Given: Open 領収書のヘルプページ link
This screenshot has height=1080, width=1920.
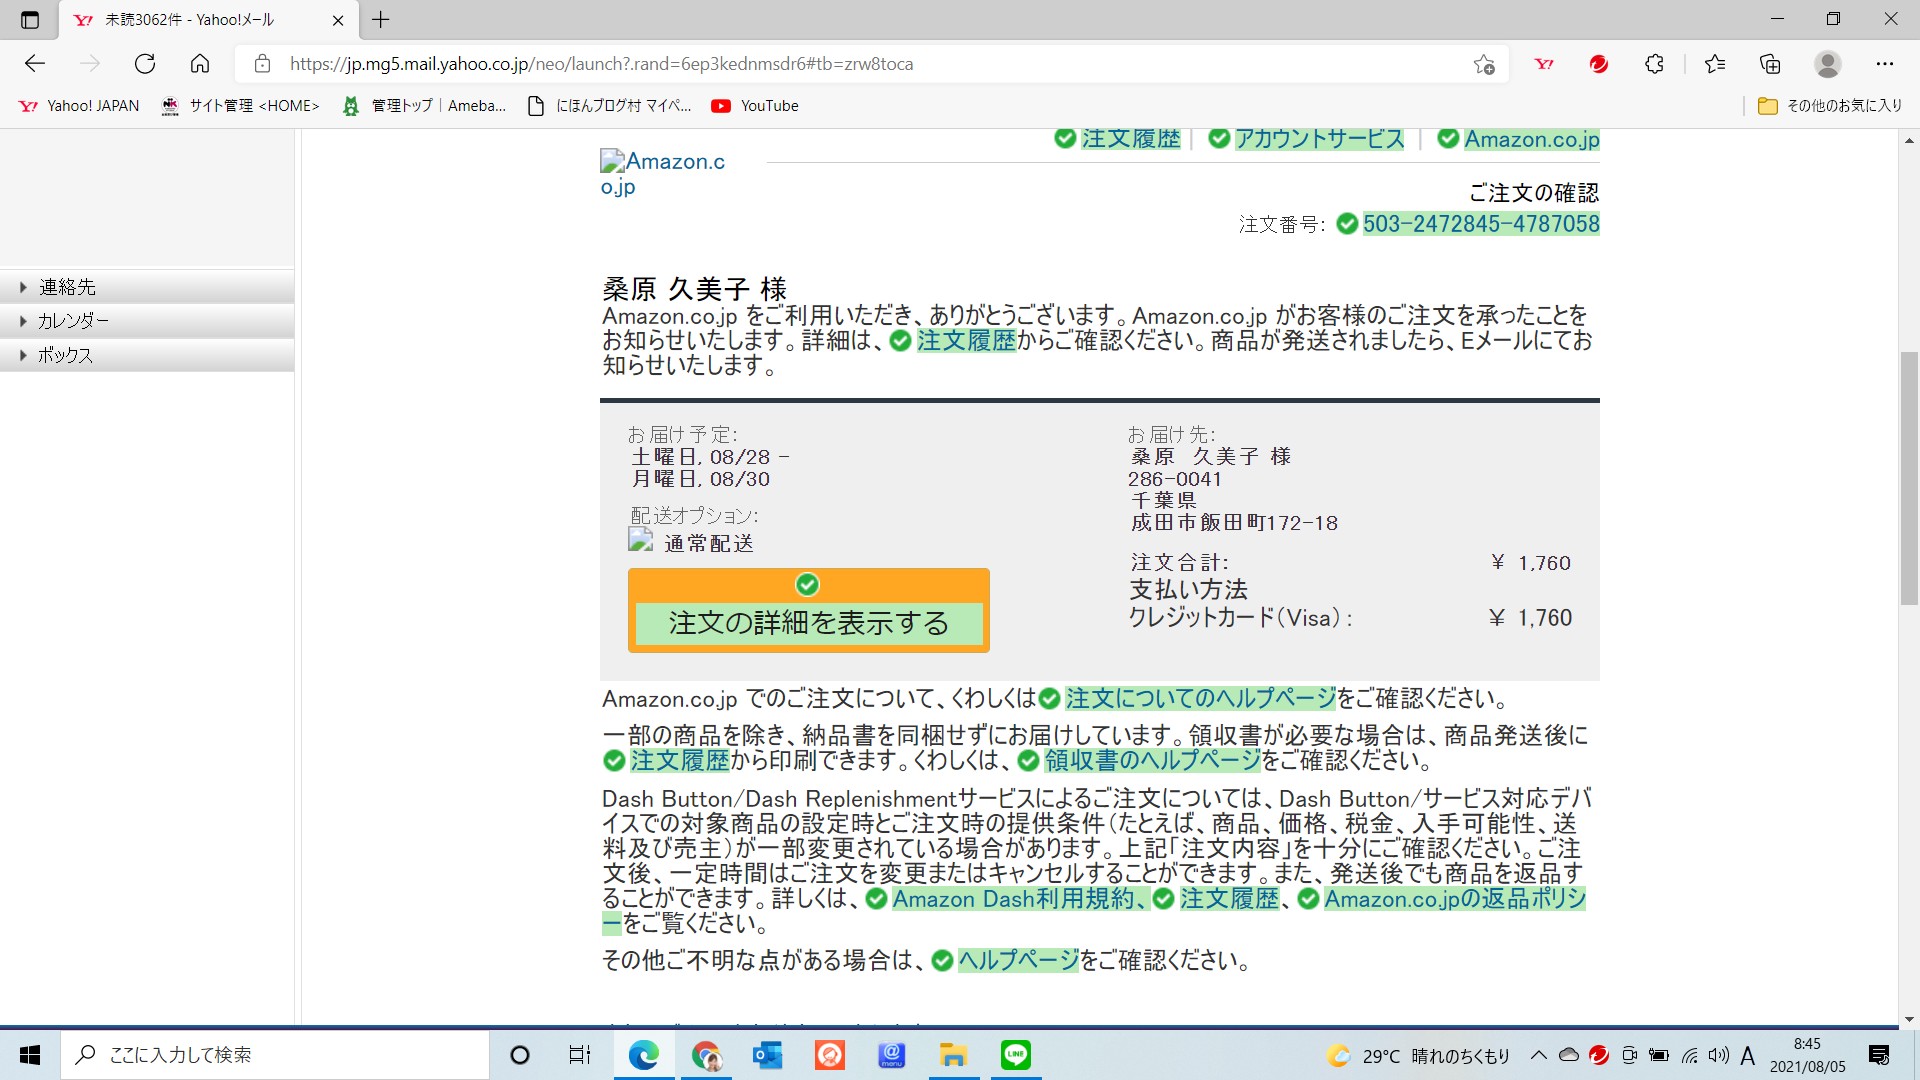Looking at the screenshot, I should click(1152, 760).
